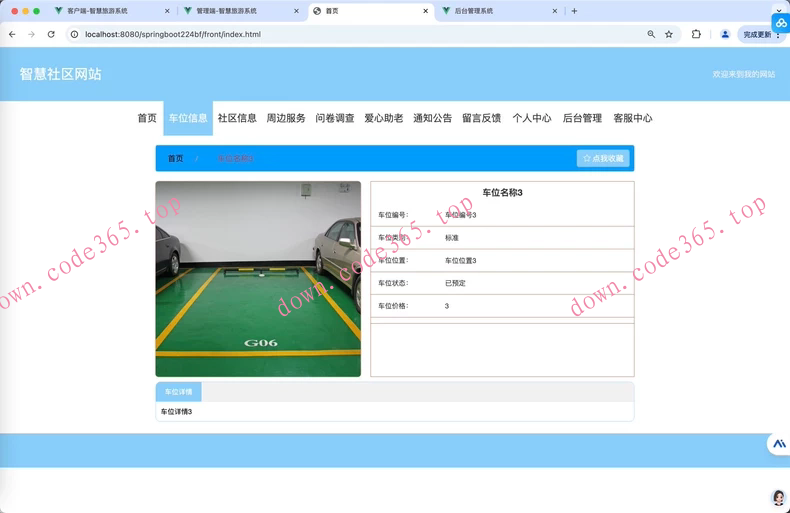Close the 后台管理系统 tab
The width and height of the screenshot is (790, 513).
point(555,11)
